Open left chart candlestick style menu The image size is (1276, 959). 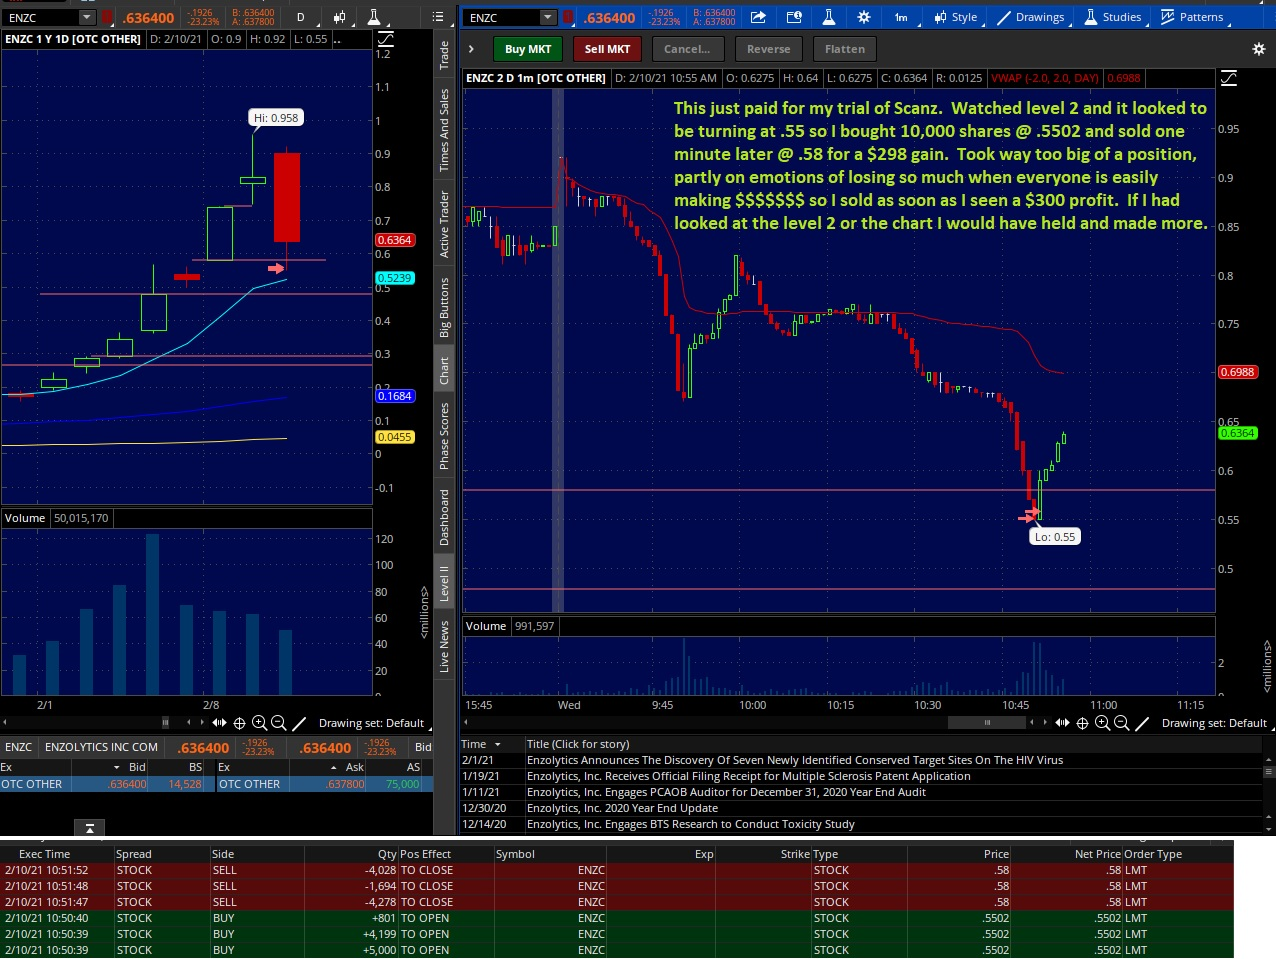coord(340,17)
